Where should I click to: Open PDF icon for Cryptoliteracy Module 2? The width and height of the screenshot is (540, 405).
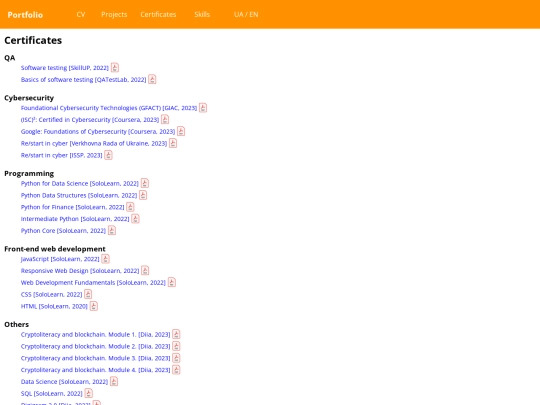(x=176, y=346)
